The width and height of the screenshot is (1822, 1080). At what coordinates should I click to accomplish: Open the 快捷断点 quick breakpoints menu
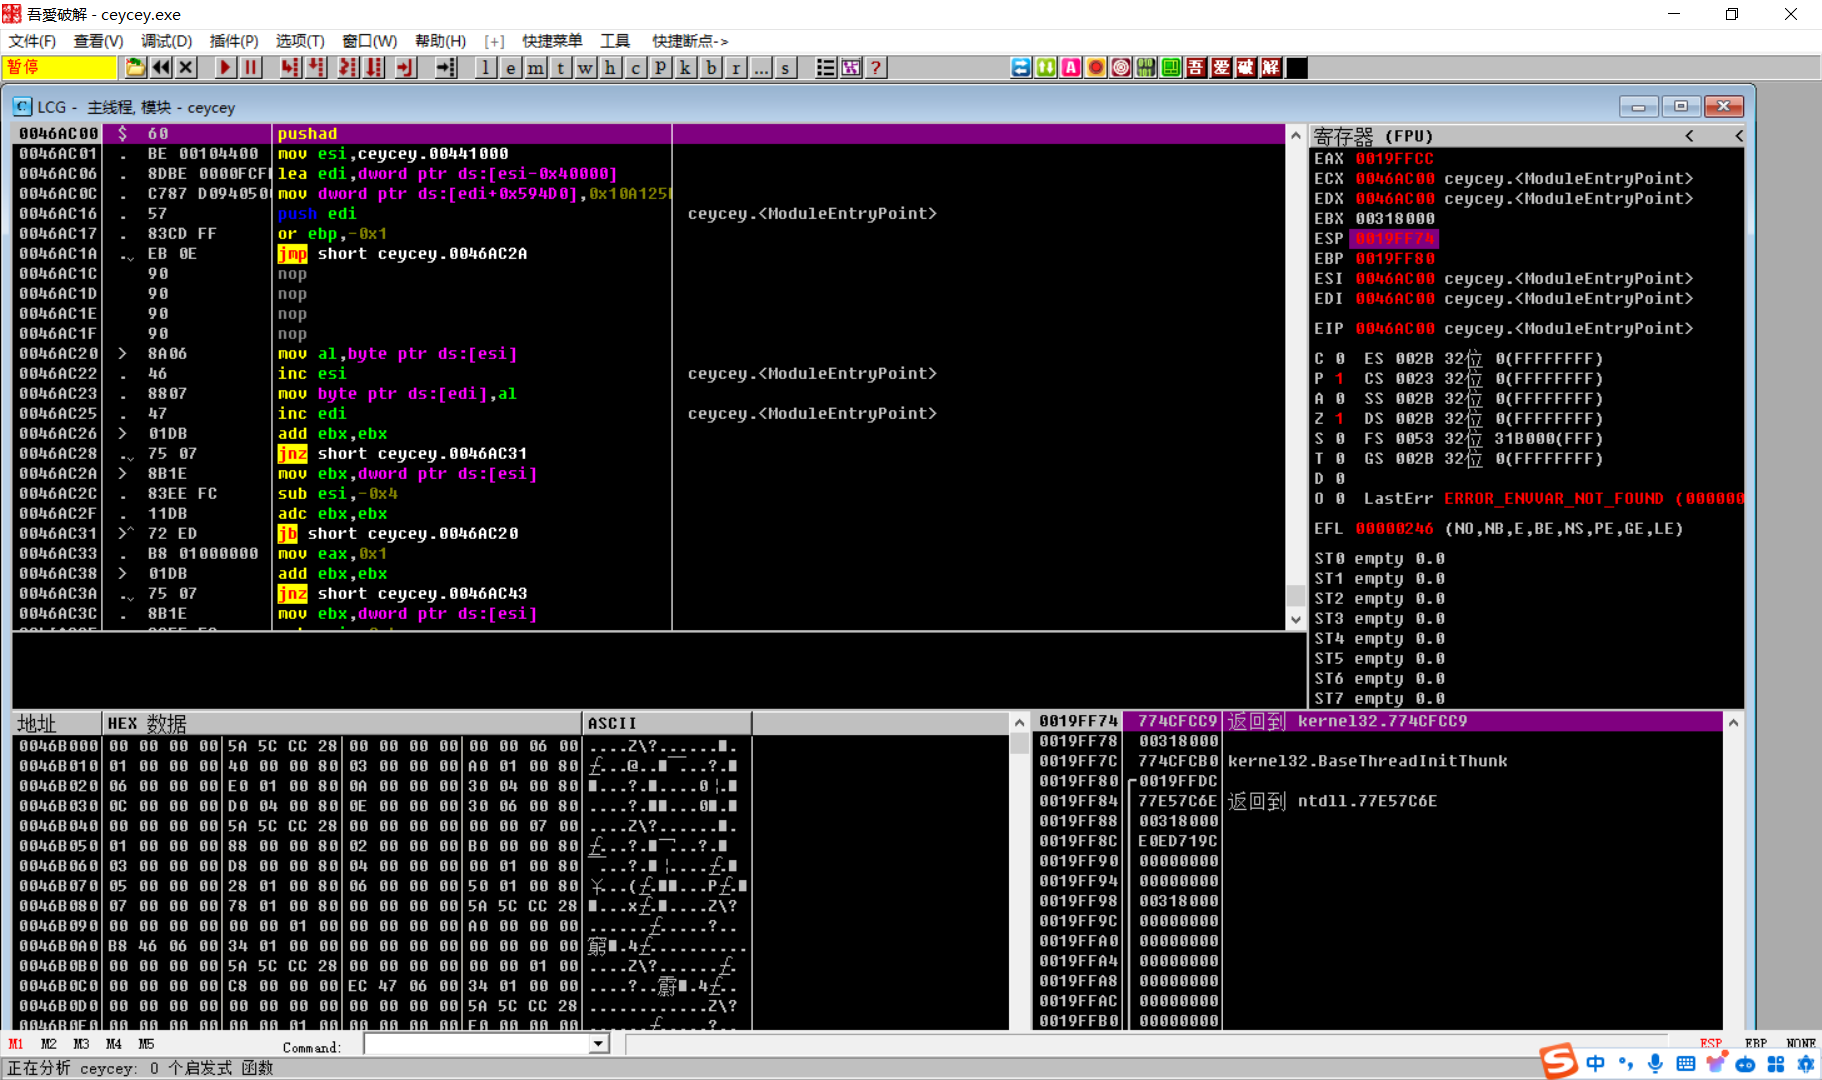coord(690,41)
